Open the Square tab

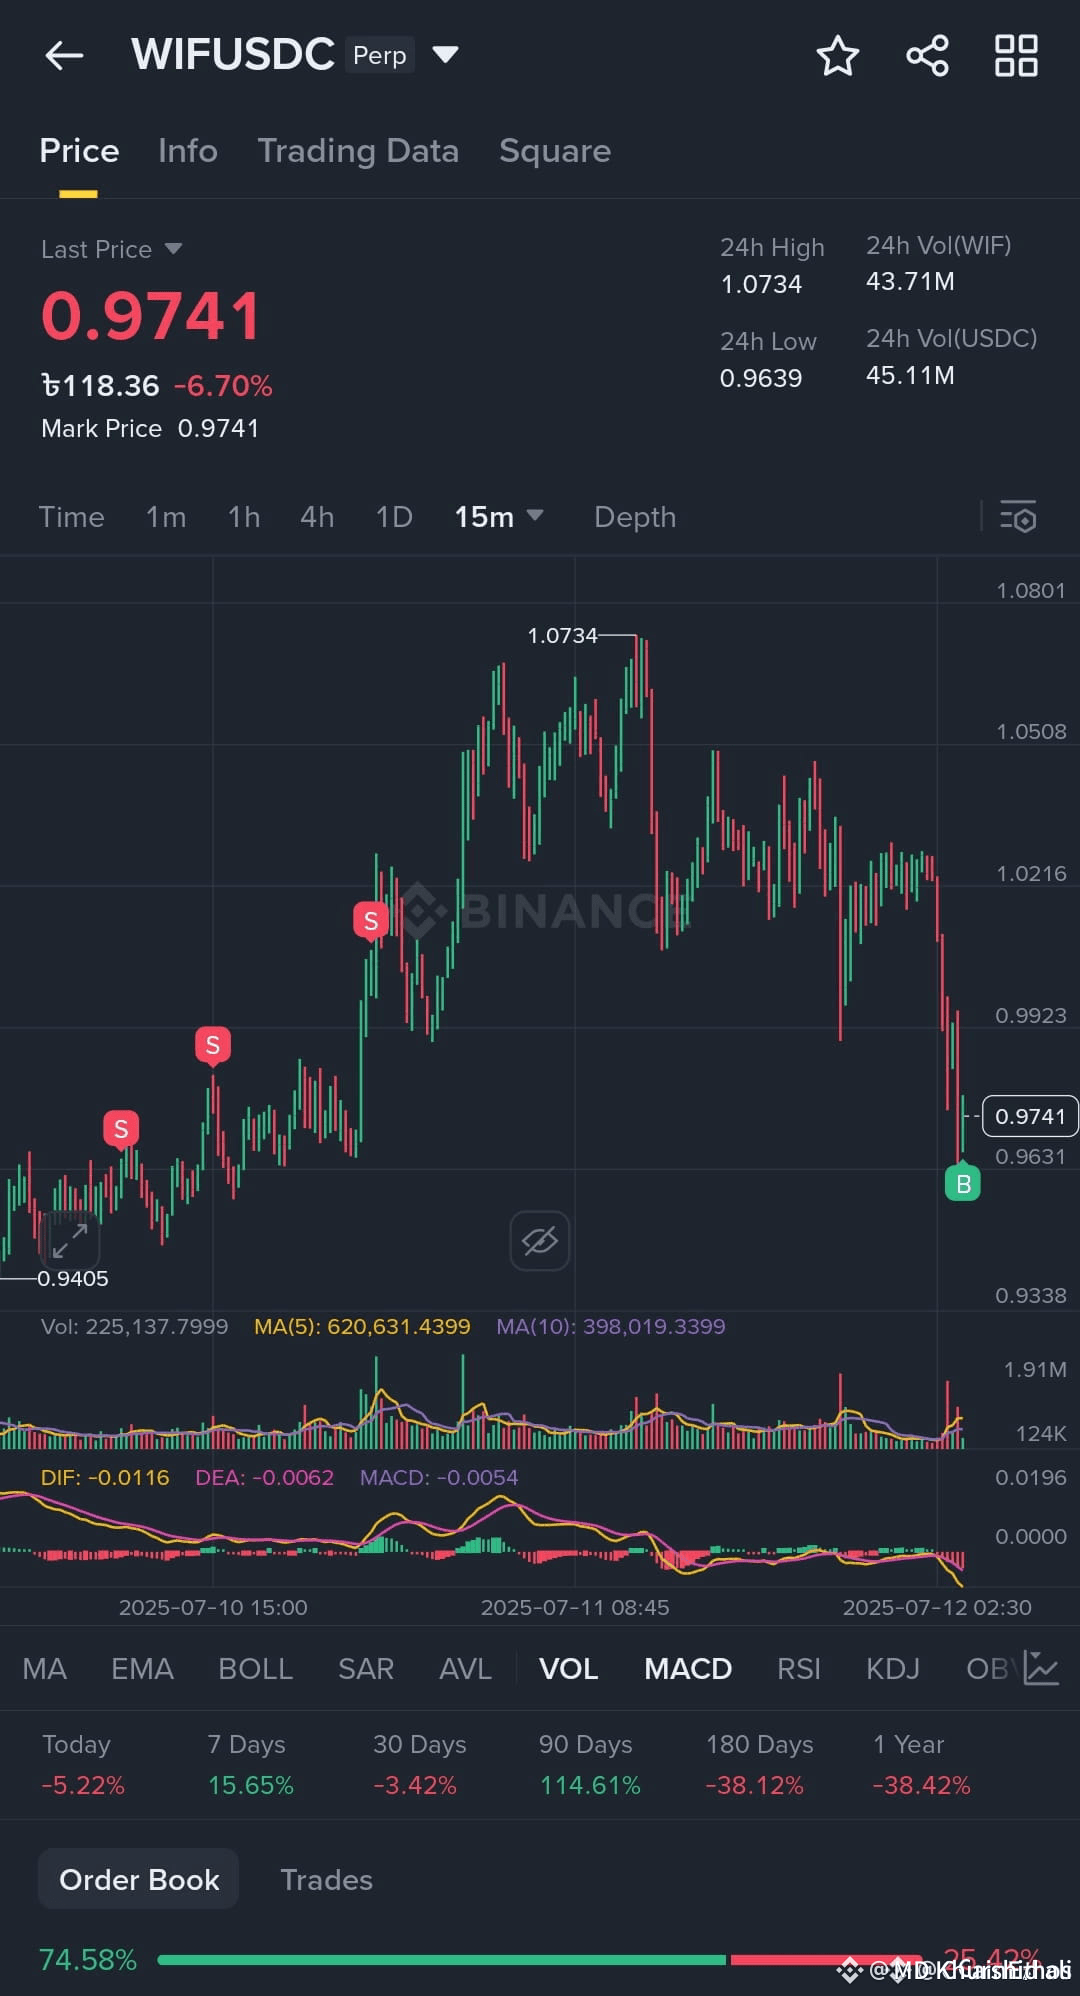pyautogui.click(x=555, y=151)
